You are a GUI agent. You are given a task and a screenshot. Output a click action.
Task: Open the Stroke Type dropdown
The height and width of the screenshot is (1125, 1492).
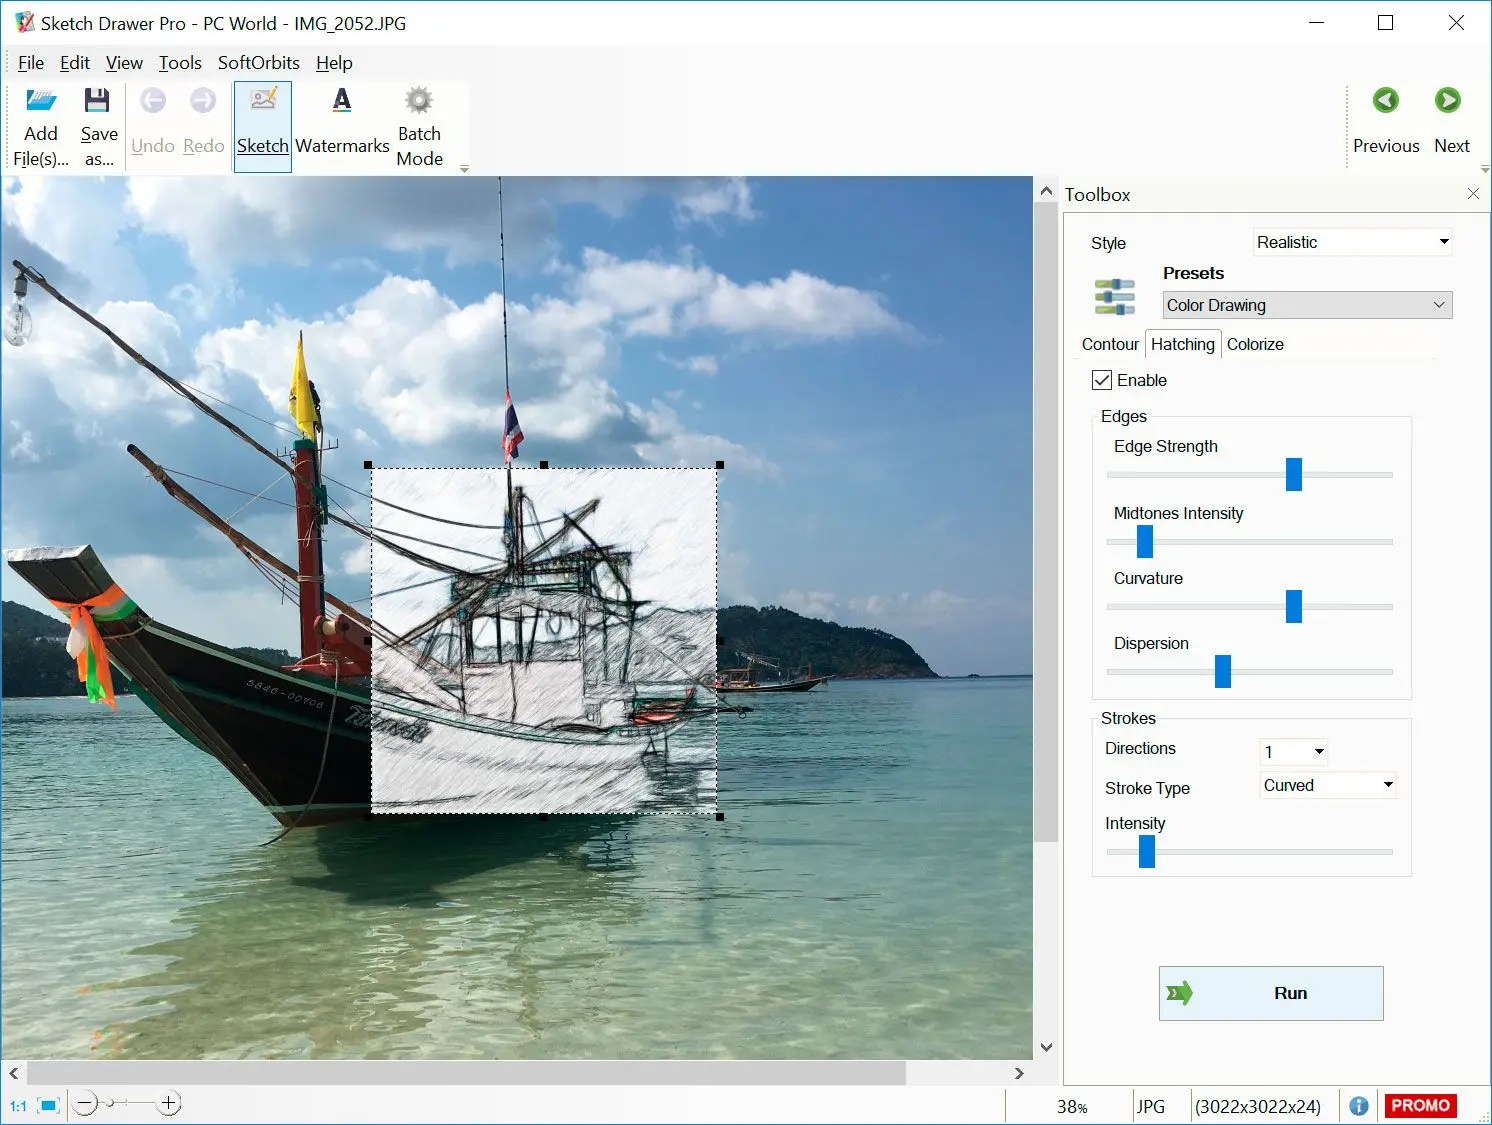pyautogui.click(x=1328, y=786)
